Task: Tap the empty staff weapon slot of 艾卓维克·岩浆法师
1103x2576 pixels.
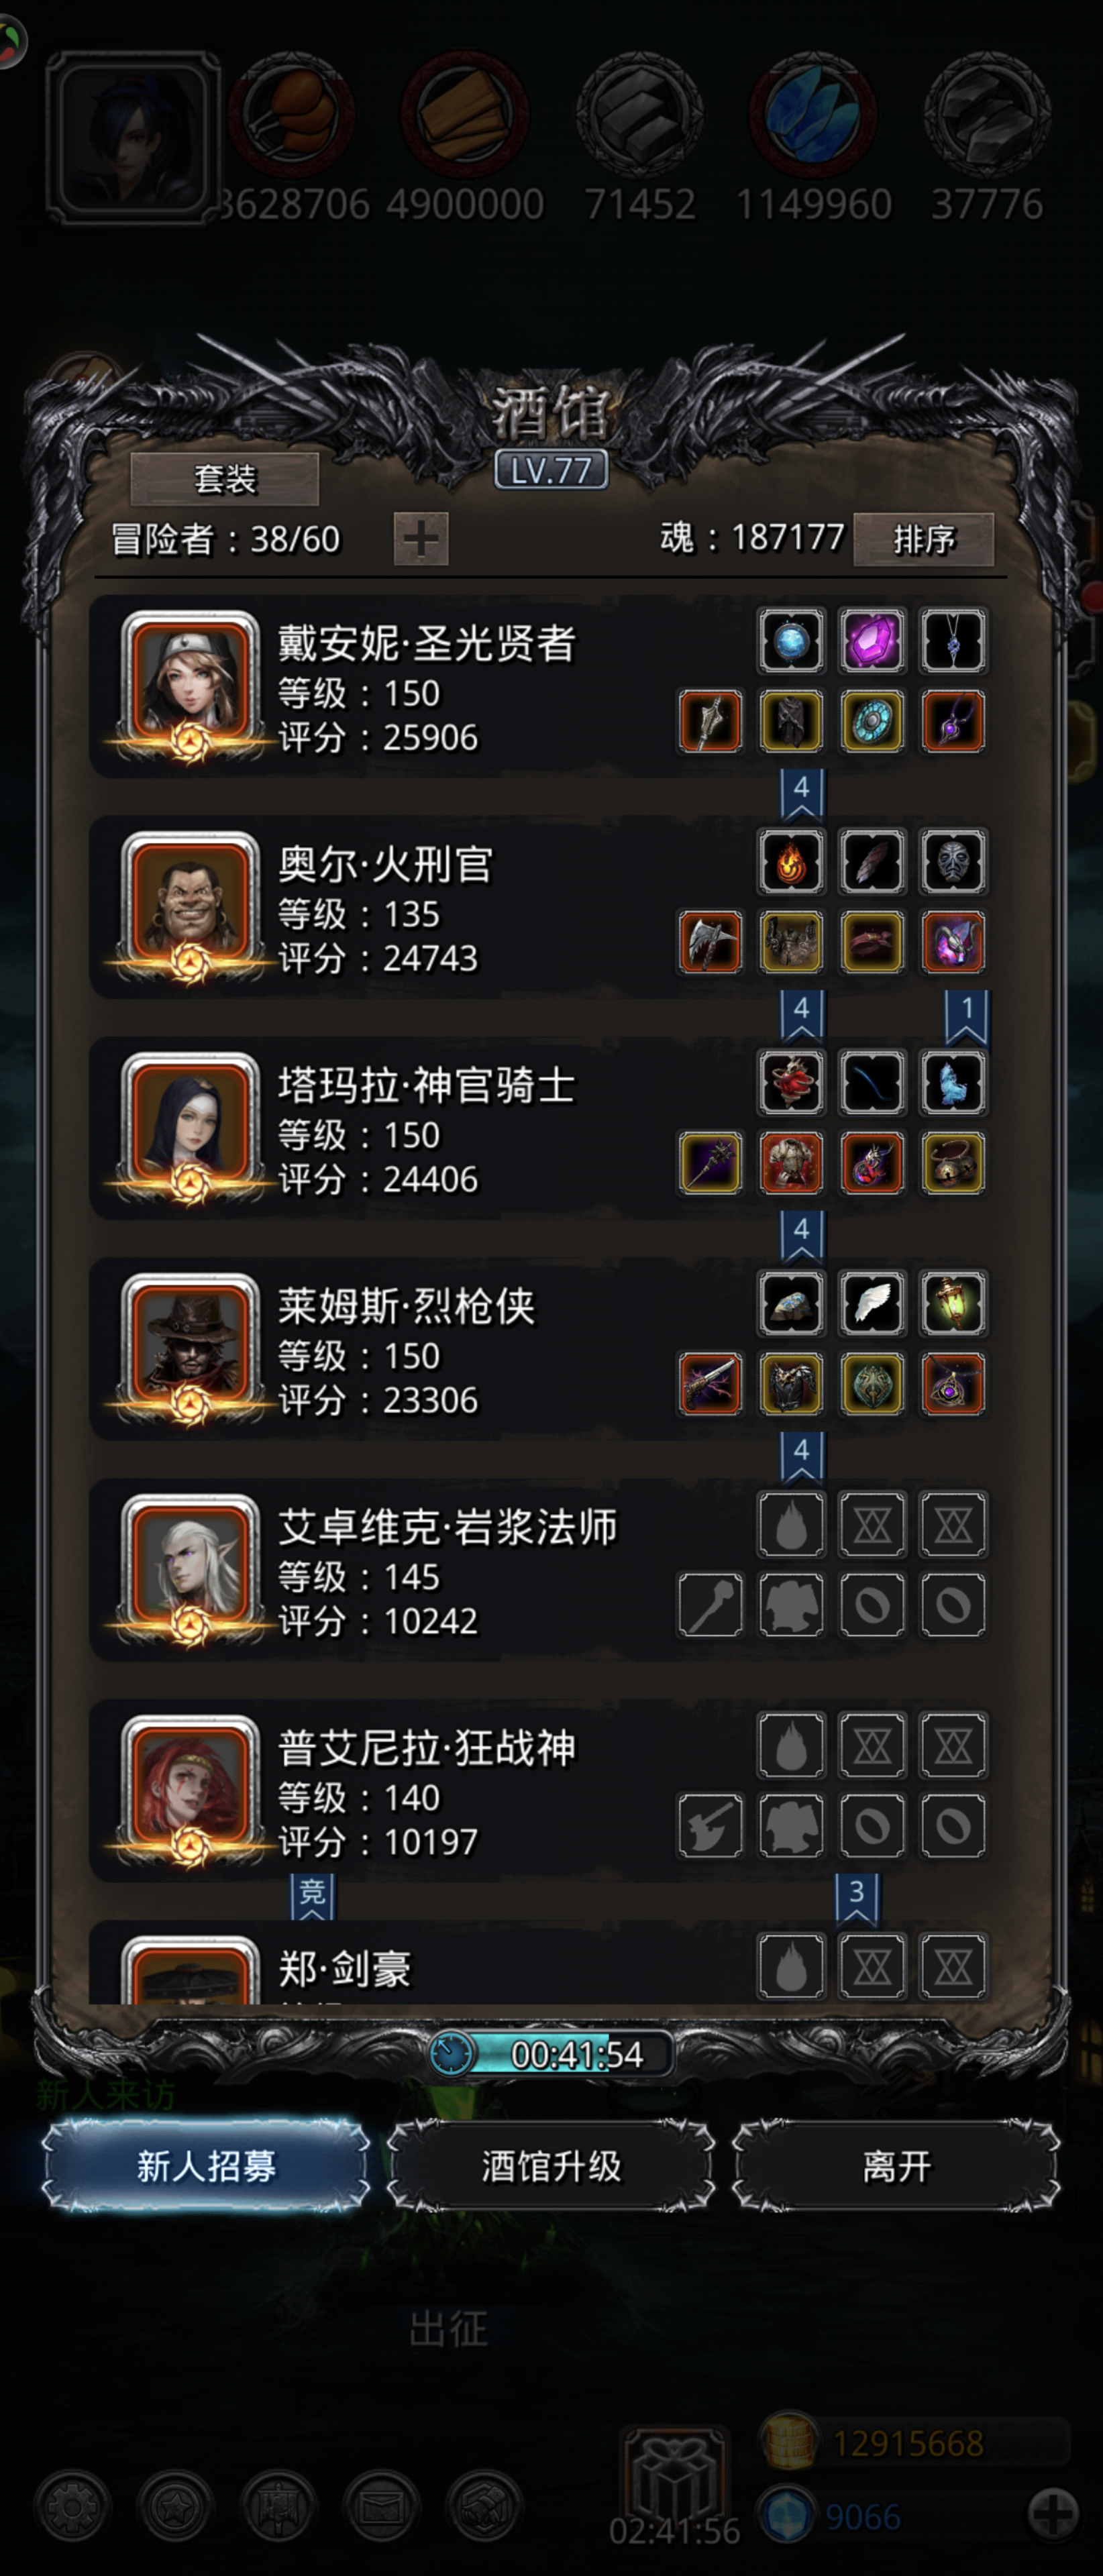Action: [710, 1604]
